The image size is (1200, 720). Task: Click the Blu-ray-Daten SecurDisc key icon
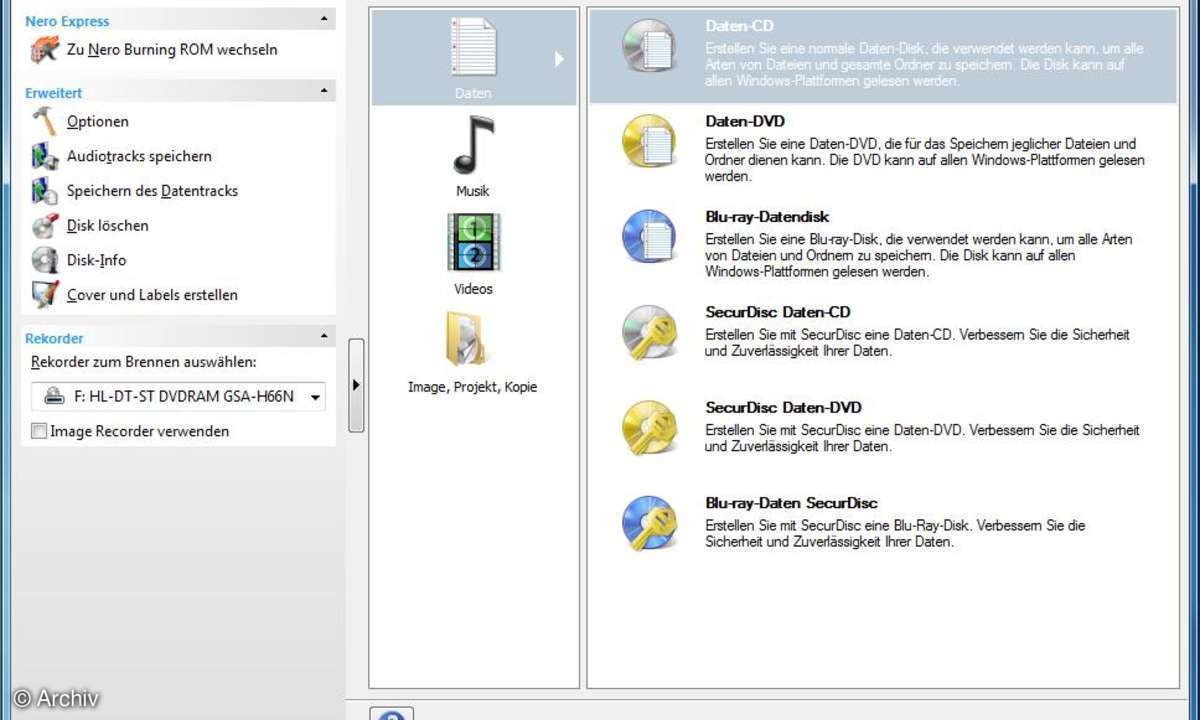(650, 522)
